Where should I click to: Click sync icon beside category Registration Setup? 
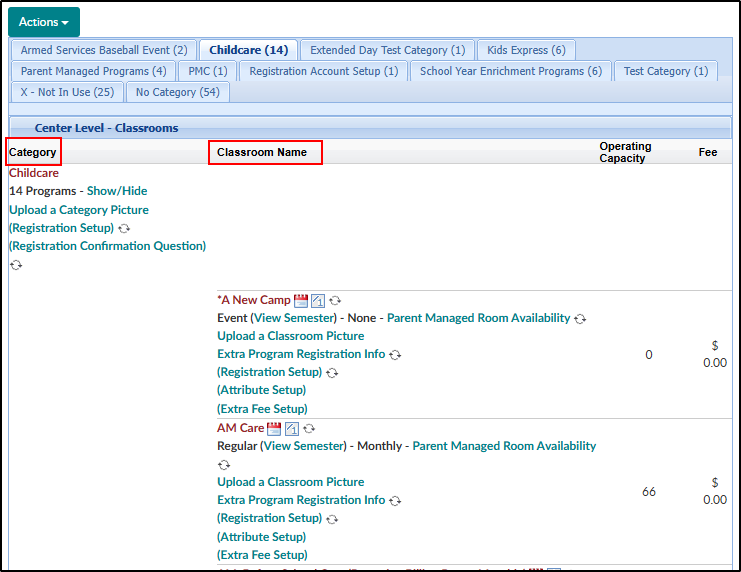pos(124,229)
